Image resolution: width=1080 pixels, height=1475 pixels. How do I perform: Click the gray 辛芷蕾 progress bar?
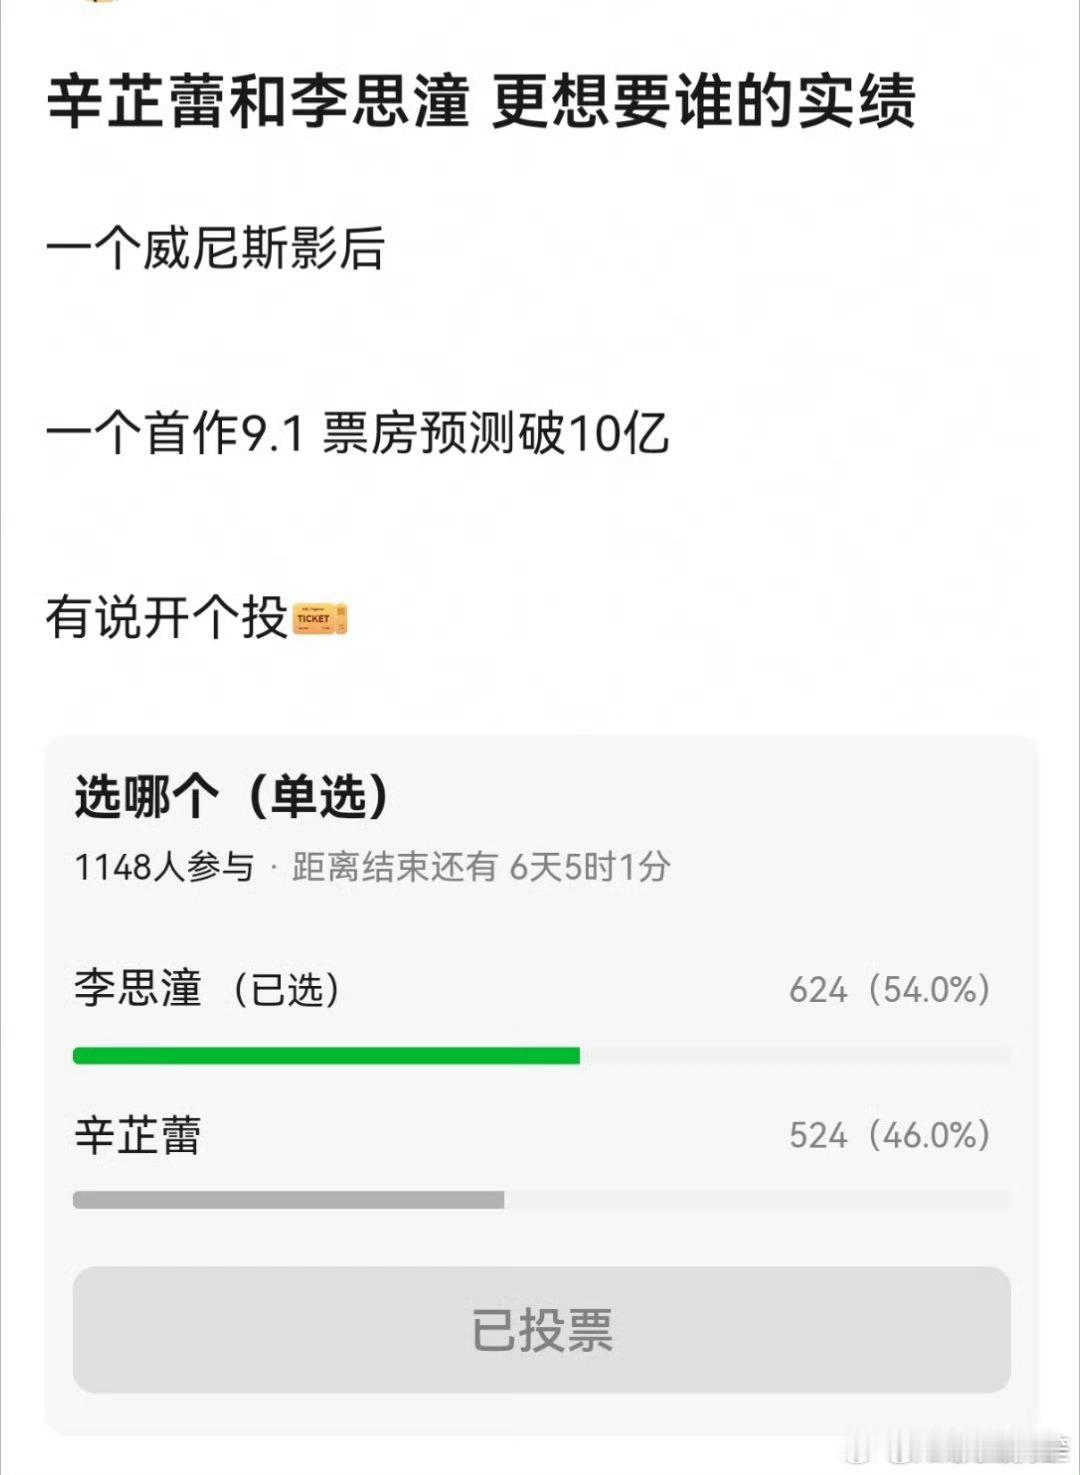pyautogui.click(x=288, y=1200)
